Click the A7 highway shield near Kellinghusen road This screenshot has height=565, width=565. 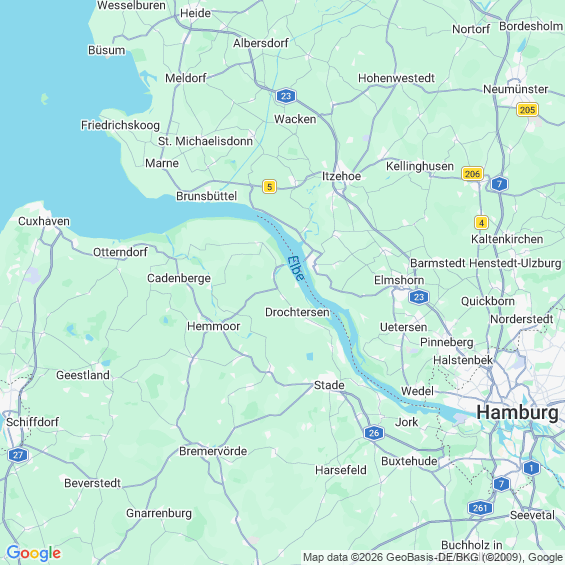pos(499,184)
